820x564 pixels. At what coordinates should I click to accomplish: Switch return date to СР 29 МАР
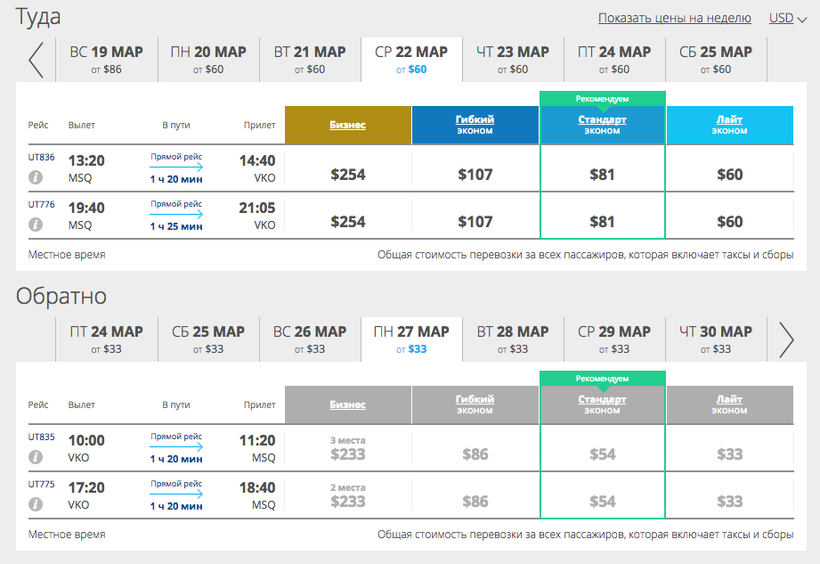pos(614,340)
